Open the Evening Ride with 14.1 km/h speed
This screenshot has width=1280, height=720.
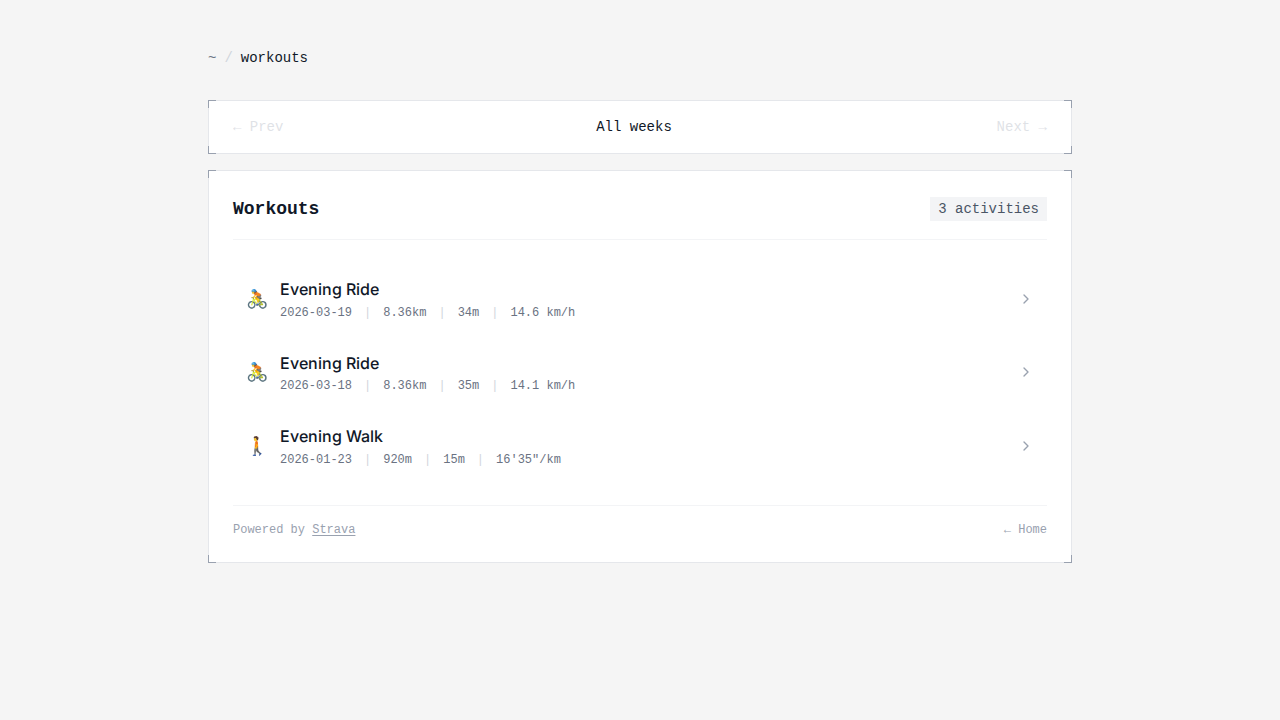pyautogui.click(x=329, y=363)
